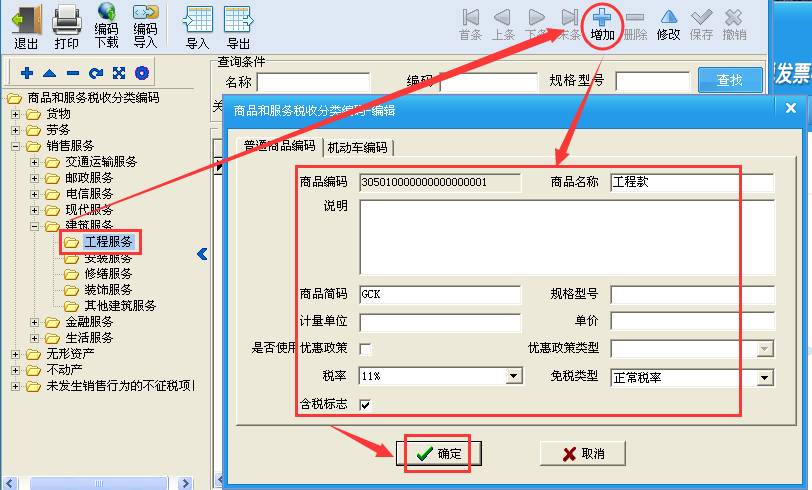Click tree toolbar refresh arrow icon
The width and height of the screenshot is (812, 490).
[96, 73]
